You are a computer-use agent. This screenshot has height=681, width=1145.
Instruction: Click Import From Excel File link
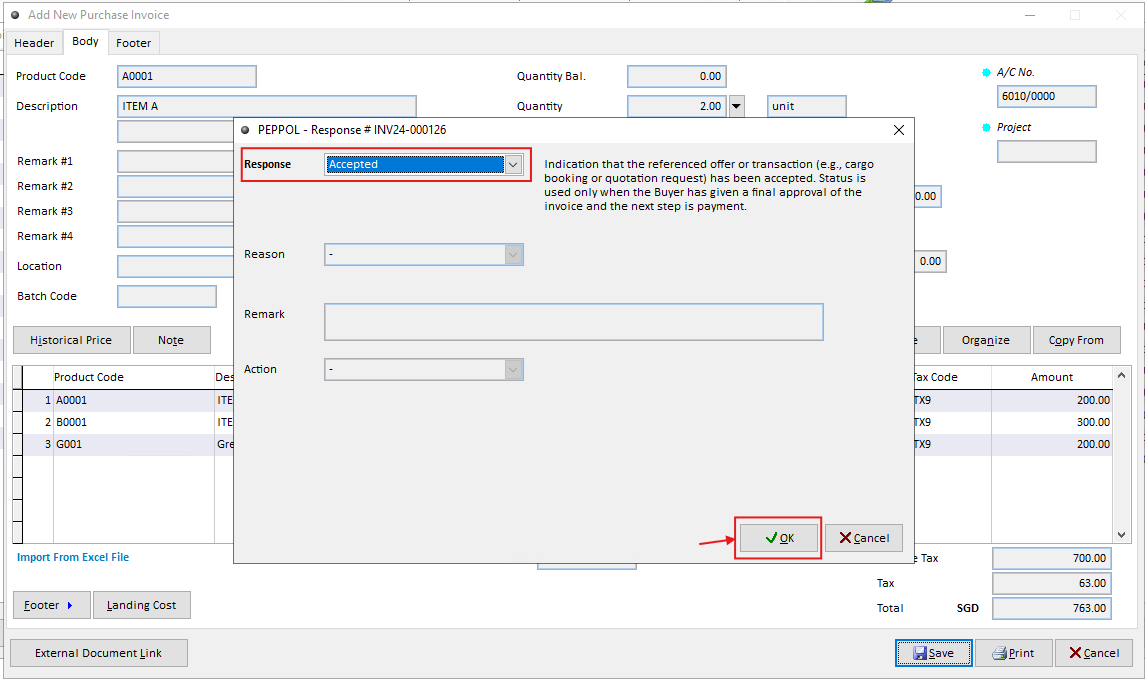(x=73, y=558)
